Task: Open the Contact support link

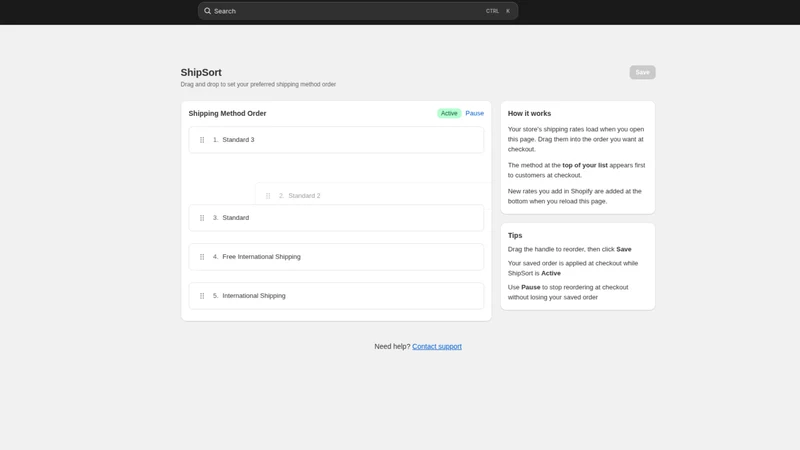Action: (437, 346)
